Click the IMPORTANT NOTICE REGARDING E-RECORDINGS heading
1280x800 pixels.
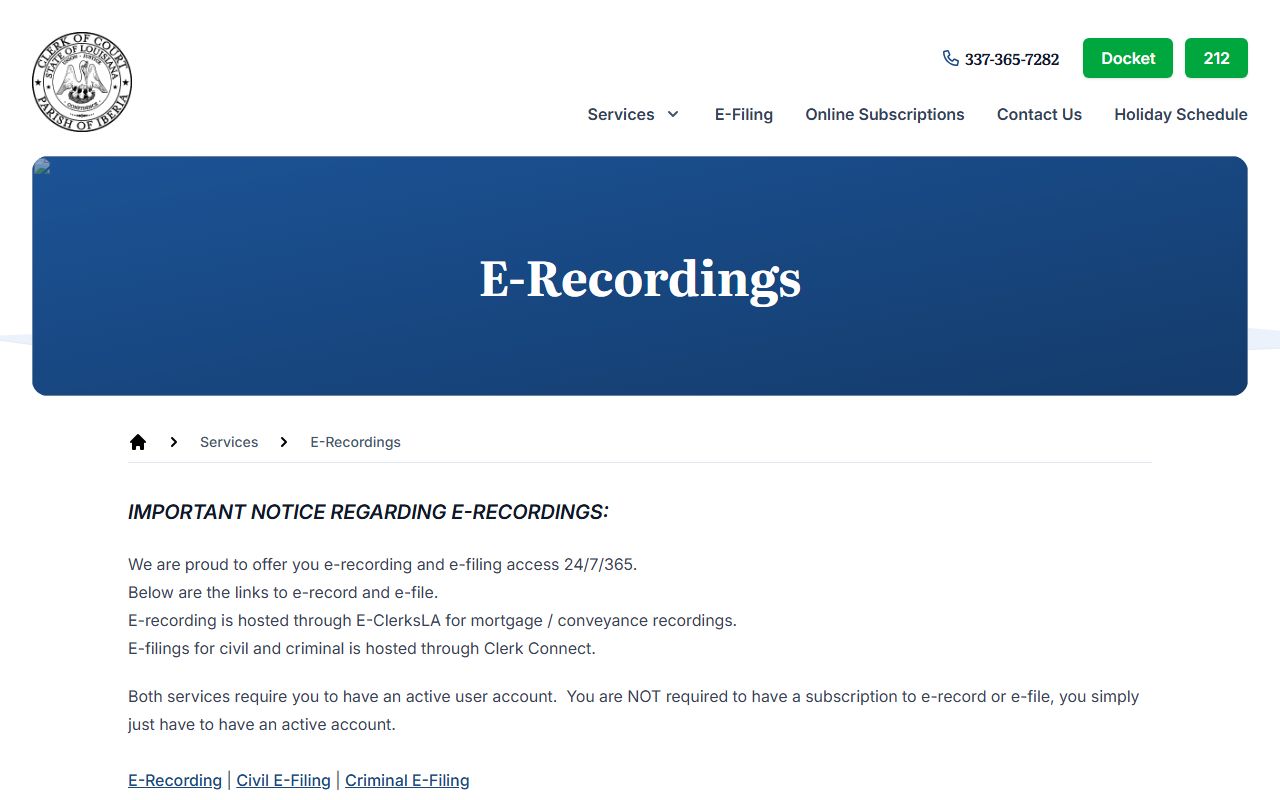[368, 512]
